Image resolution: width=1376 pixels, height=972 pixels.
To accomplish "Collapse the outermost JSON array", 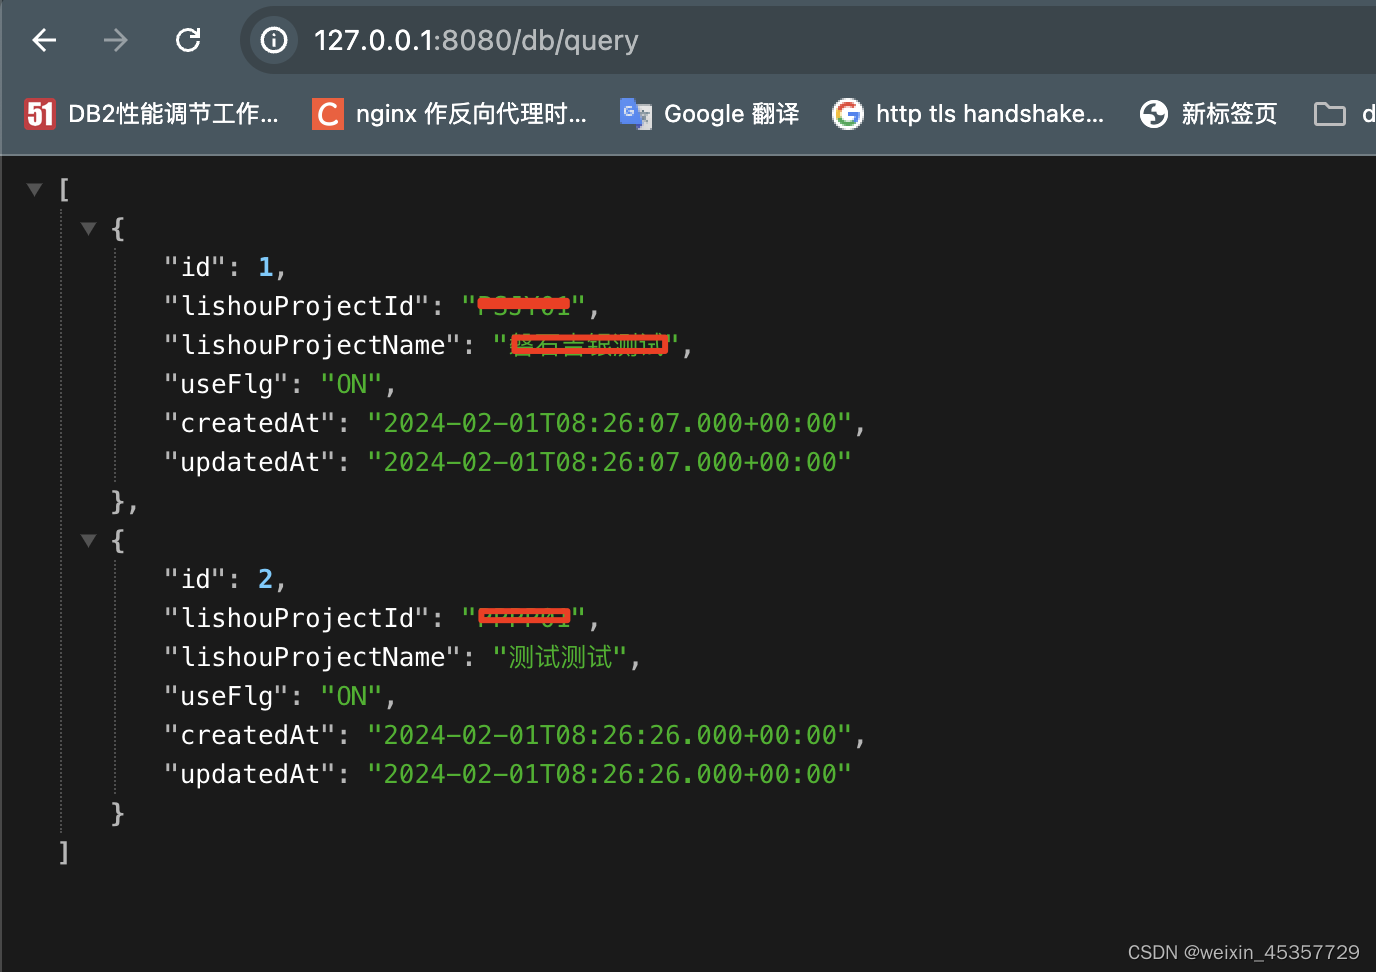I will pyautogui.click(x=34, y=188).
